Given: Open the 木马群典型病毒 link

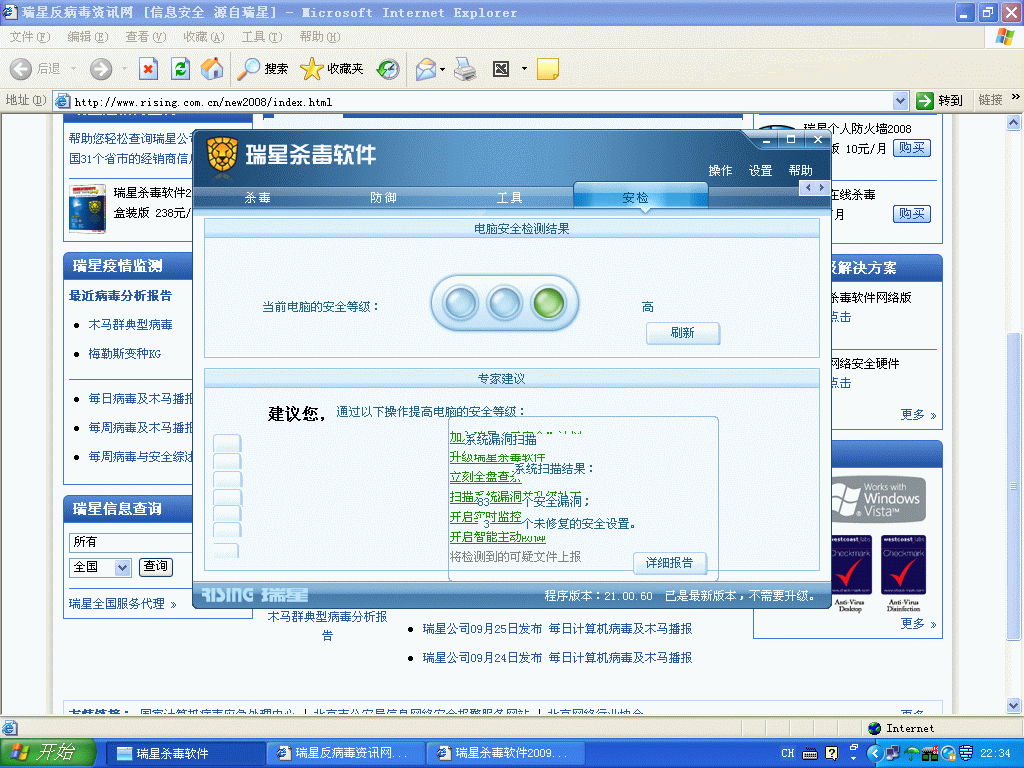Looking at the screenshot, I should coord(131,325).
